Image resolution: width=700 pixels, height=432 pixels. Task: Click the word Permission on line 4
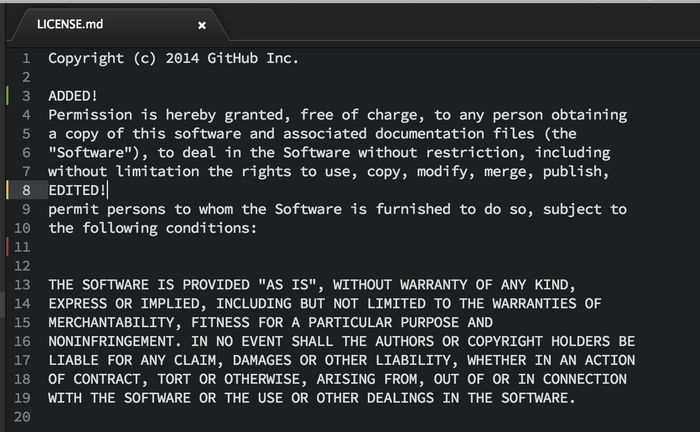tap(90, 115)
